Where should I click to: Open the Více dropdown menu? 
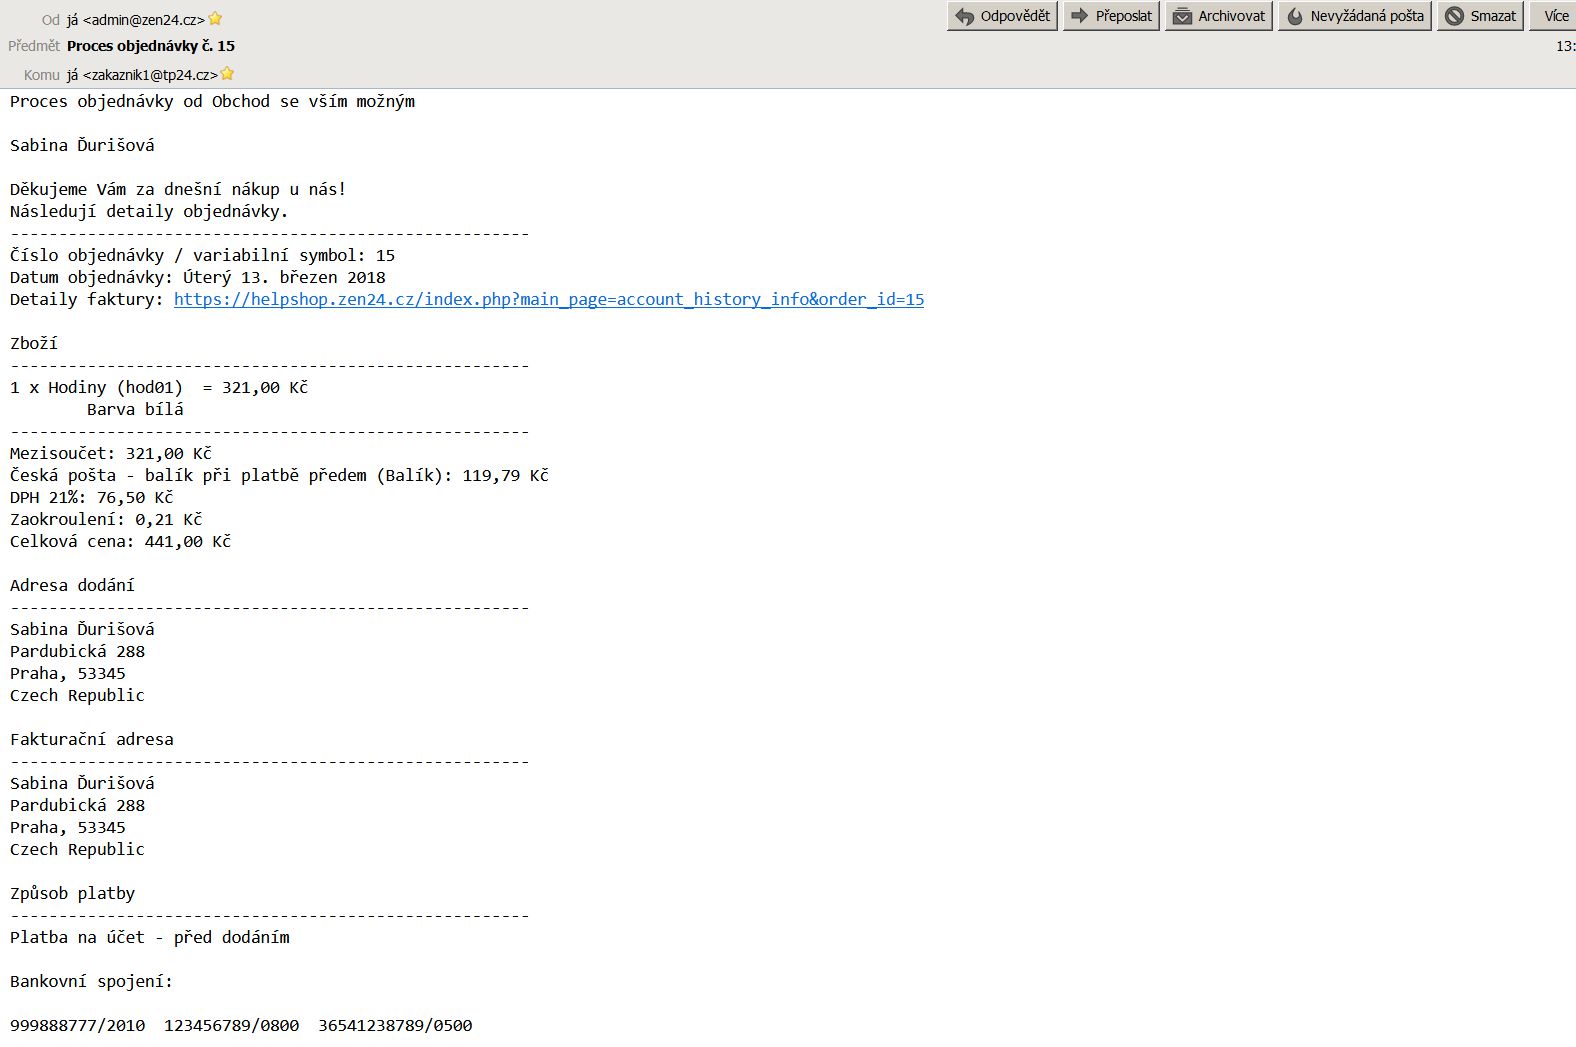click(1554, 16)
